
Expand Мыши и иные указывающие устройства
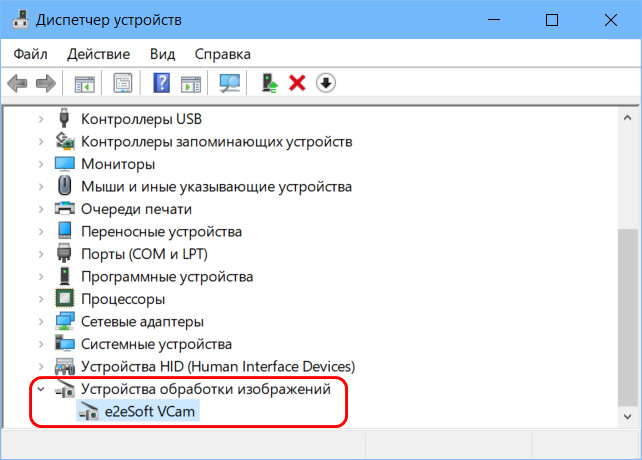coord(41,187)
